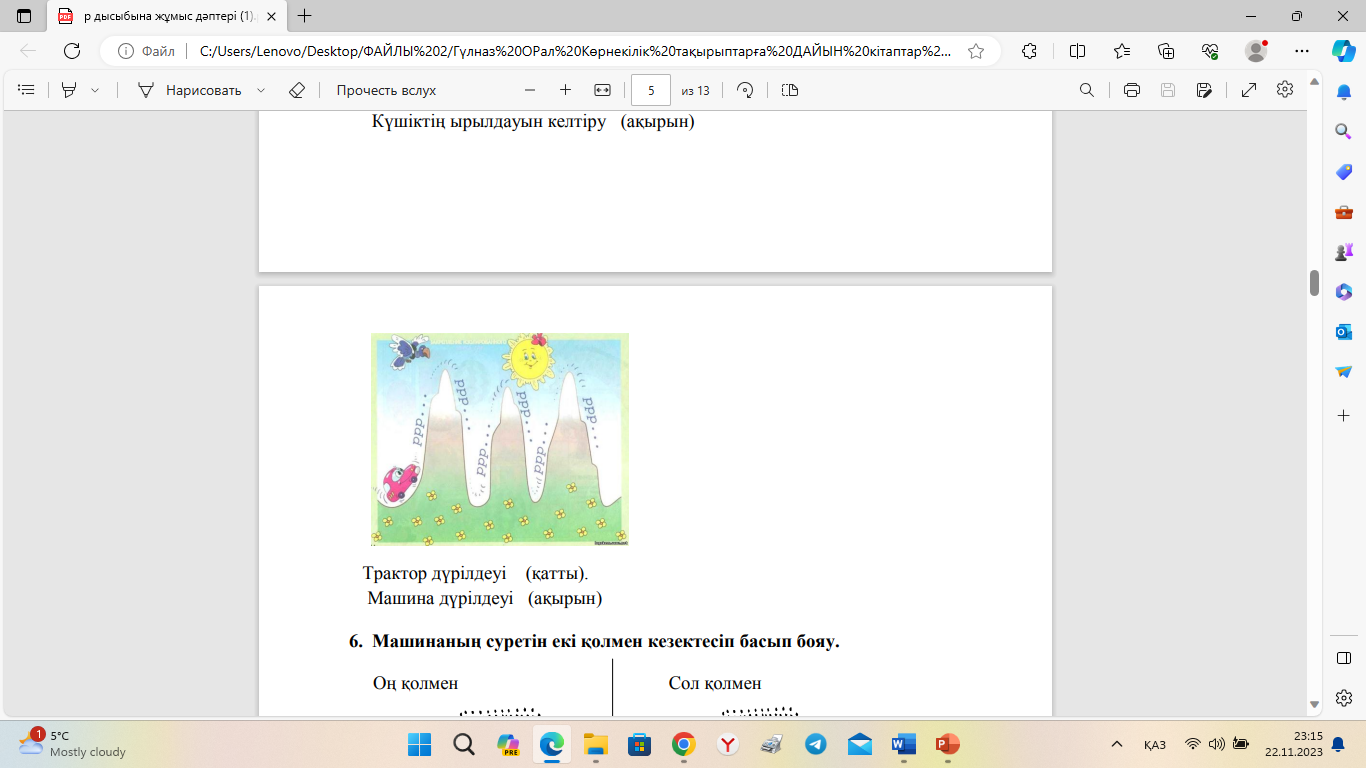The height and width of the screenshot is (768, 1366).
Task: Click the page number input field
Action: tap(651, 90)
